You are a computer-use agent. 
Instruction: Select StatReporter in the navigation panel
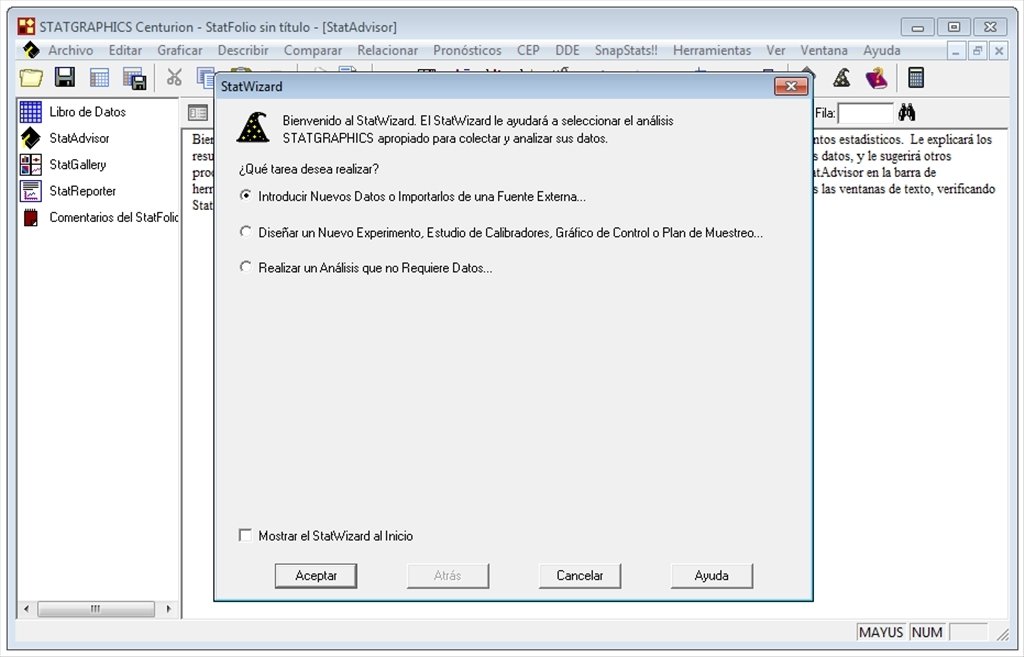[x=82, y=191]
